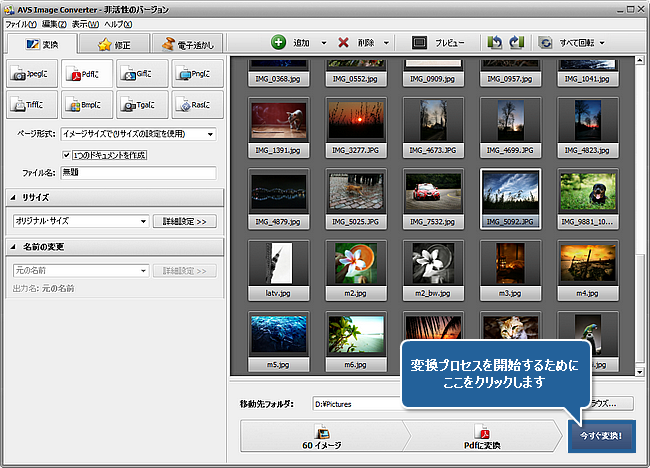Select the Jpeg output format icon

(x=32, y=73)
